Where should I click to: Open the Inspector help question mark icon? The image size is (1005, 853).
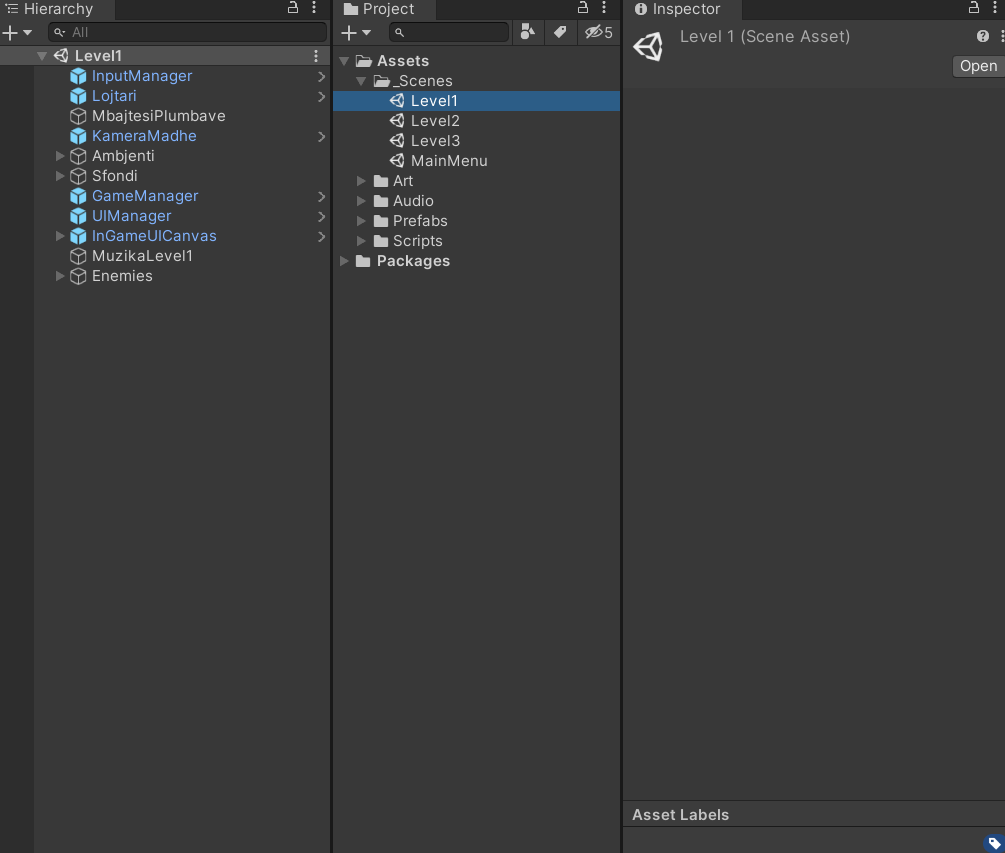click(x=983, y=37)
